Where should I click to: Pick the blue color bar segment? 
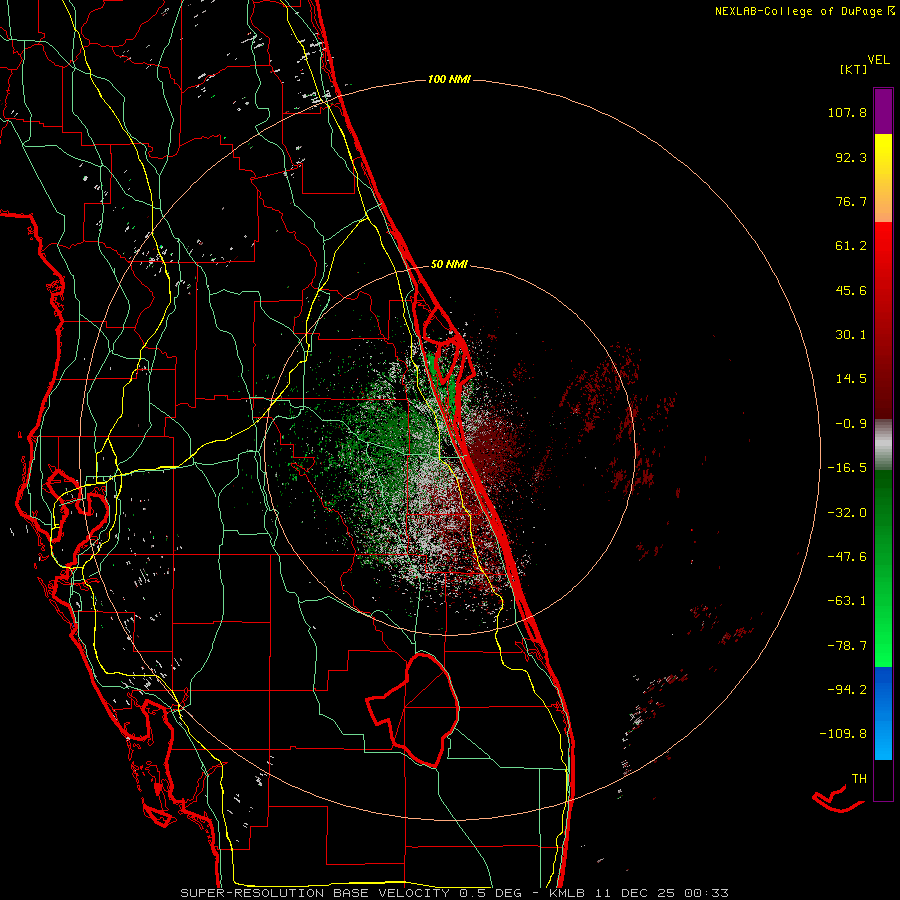point(883,713)
